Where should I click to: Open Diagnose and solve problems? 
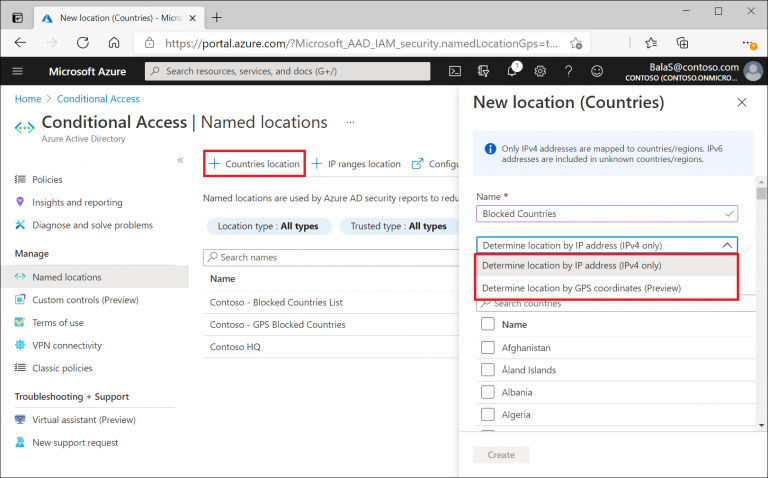[x=93, y=225]
